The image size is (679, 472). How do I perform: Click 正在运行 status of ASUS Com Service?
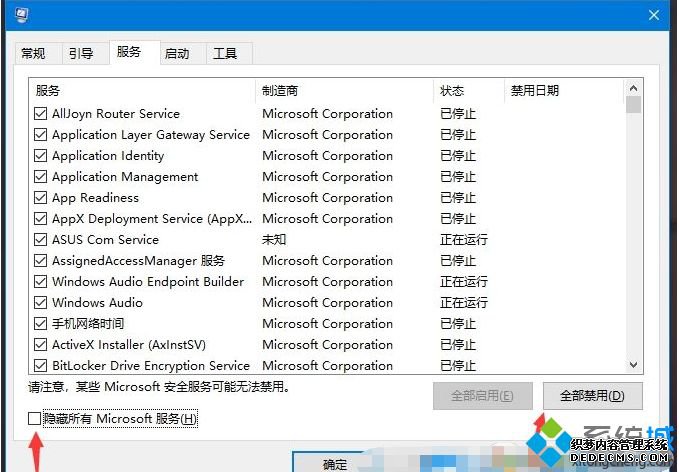(464, 239)
